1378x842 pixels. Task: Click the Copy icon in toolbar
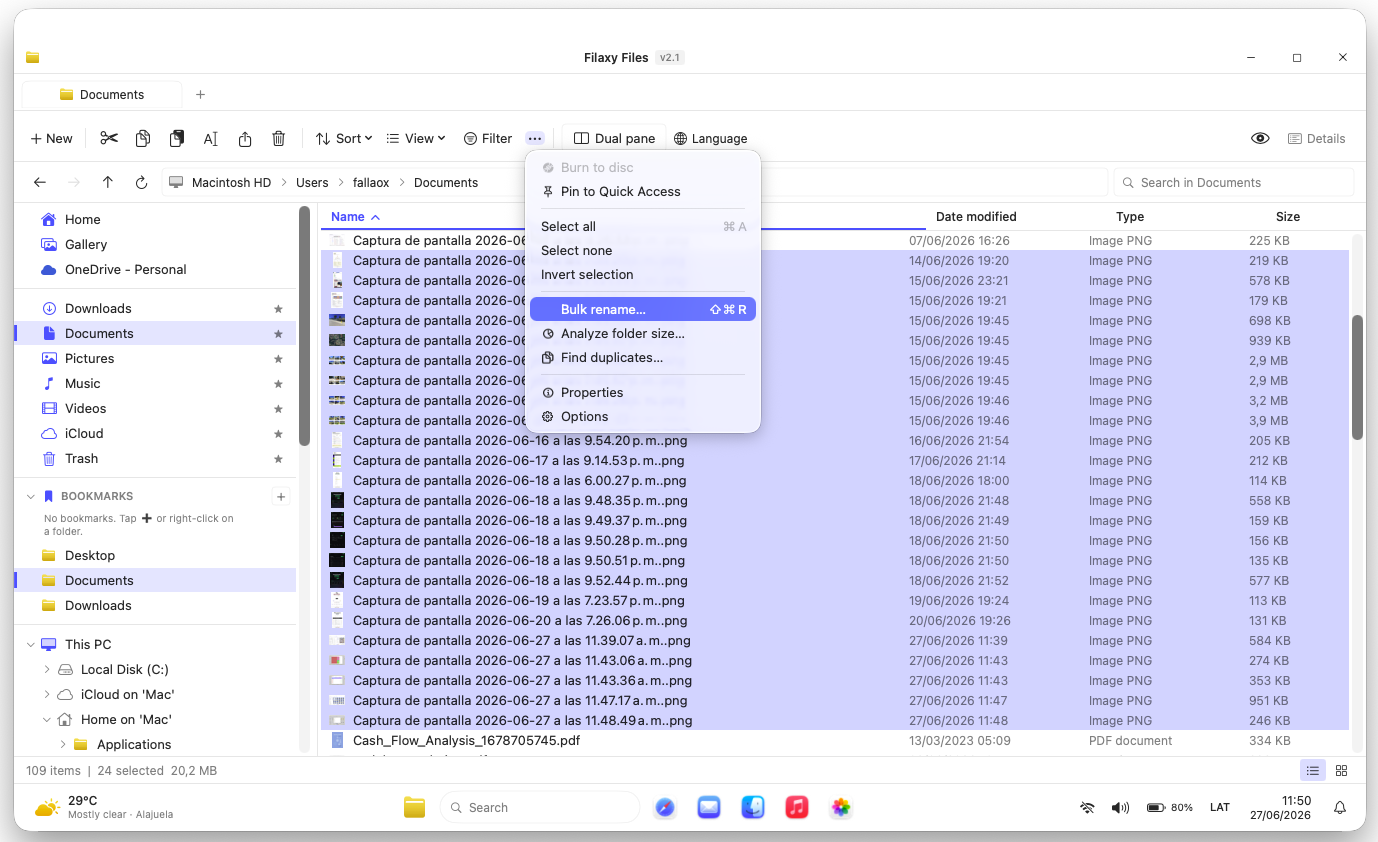point(143,139)
